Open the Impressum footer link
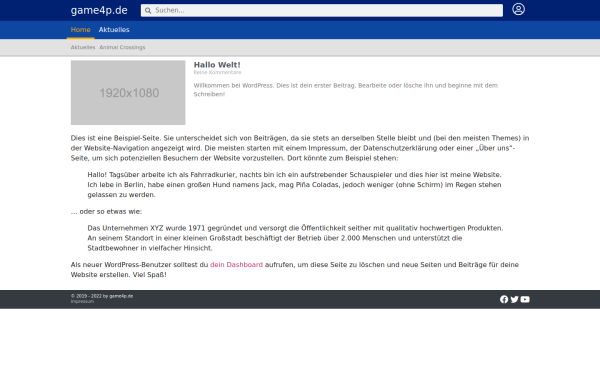This screenshot has width=600, height=375. (82, 302)
